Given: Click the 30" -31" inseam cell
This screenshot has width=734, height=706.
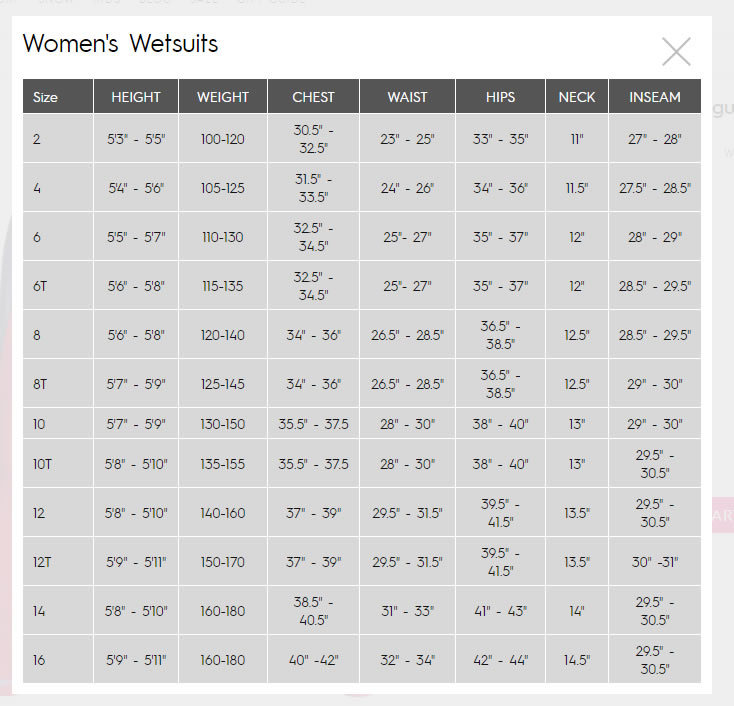Looking at the screenshot, I should pos(655,562).
